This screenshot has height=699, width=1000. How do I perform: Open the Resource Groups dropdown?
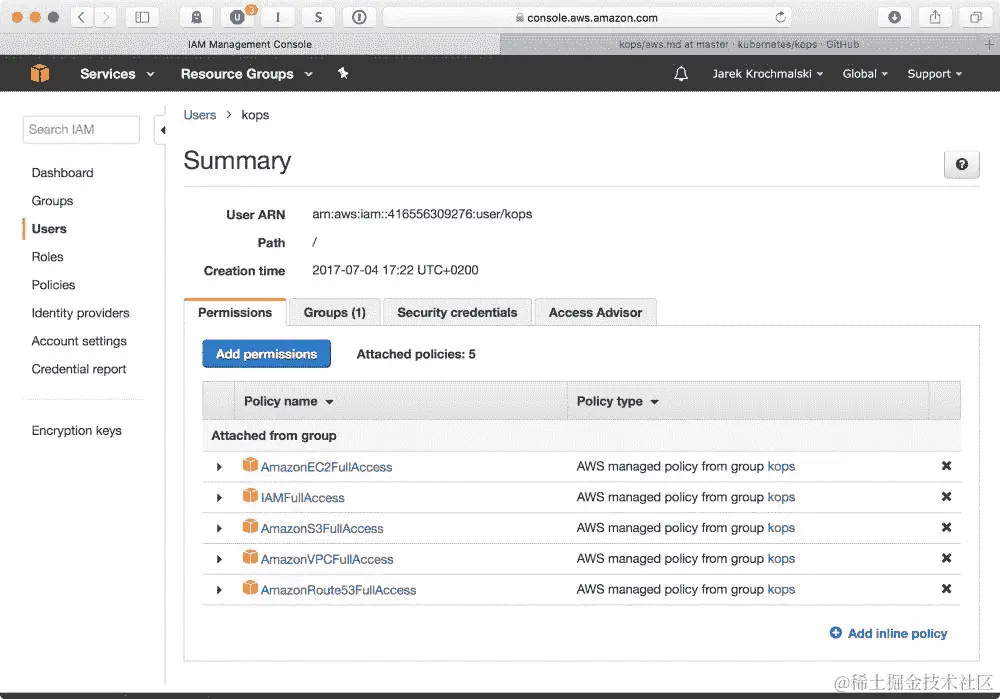click(x=247, y=74)
